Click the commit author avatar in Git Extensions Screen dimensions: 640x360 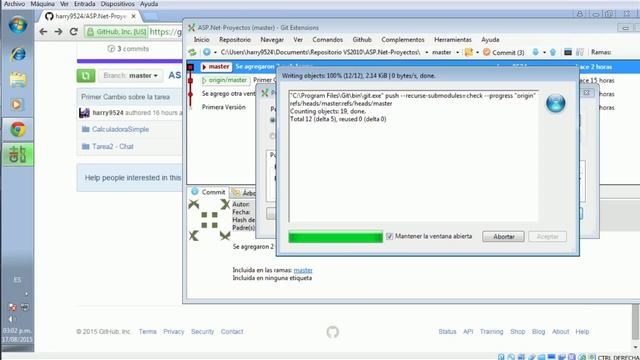pos(209,220)
